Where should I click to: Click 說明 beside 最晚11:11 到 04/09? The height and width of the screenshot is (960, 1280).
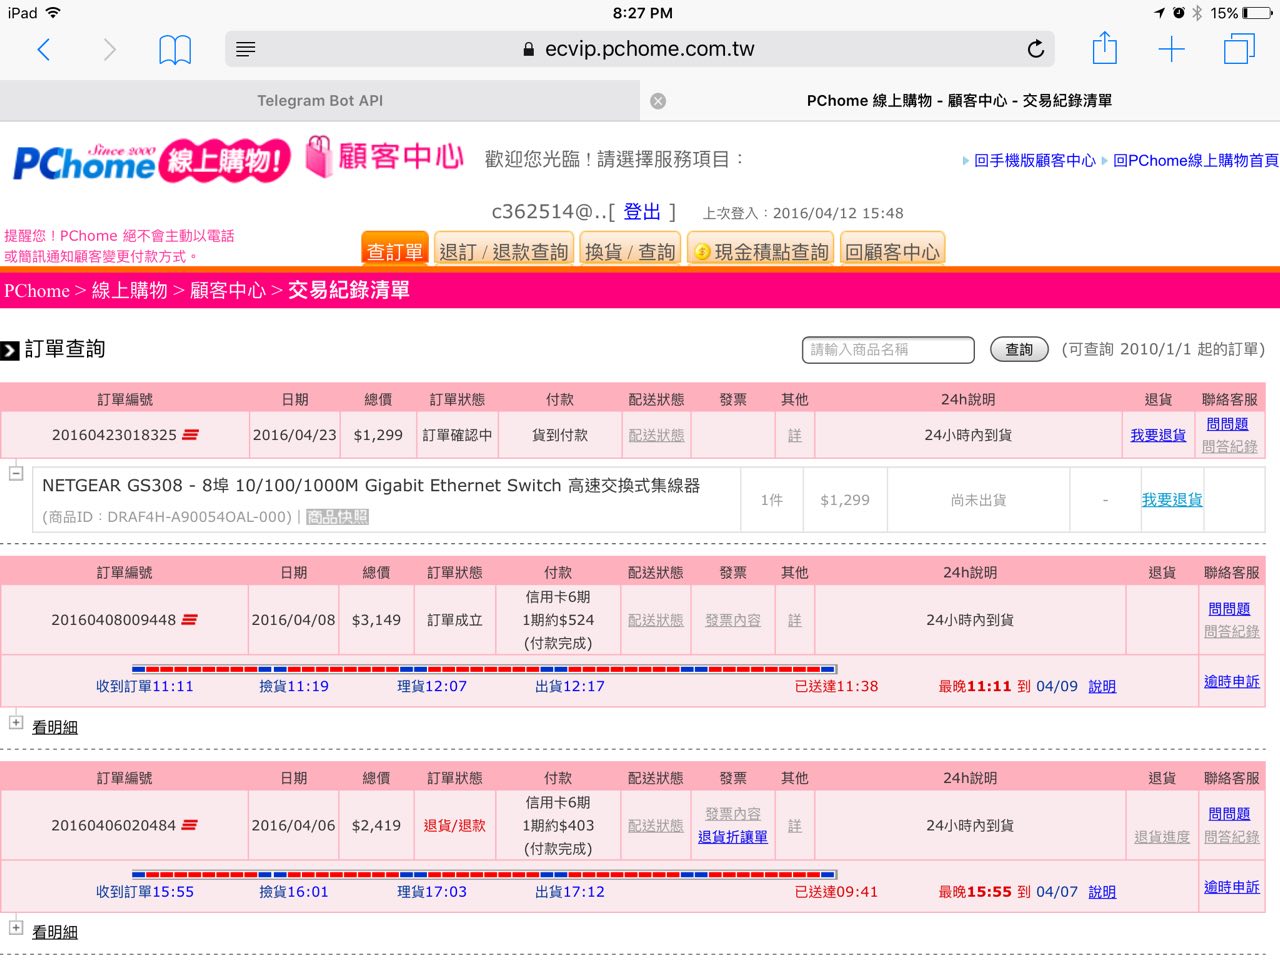pyautogui.click(x=1102, y=687)
